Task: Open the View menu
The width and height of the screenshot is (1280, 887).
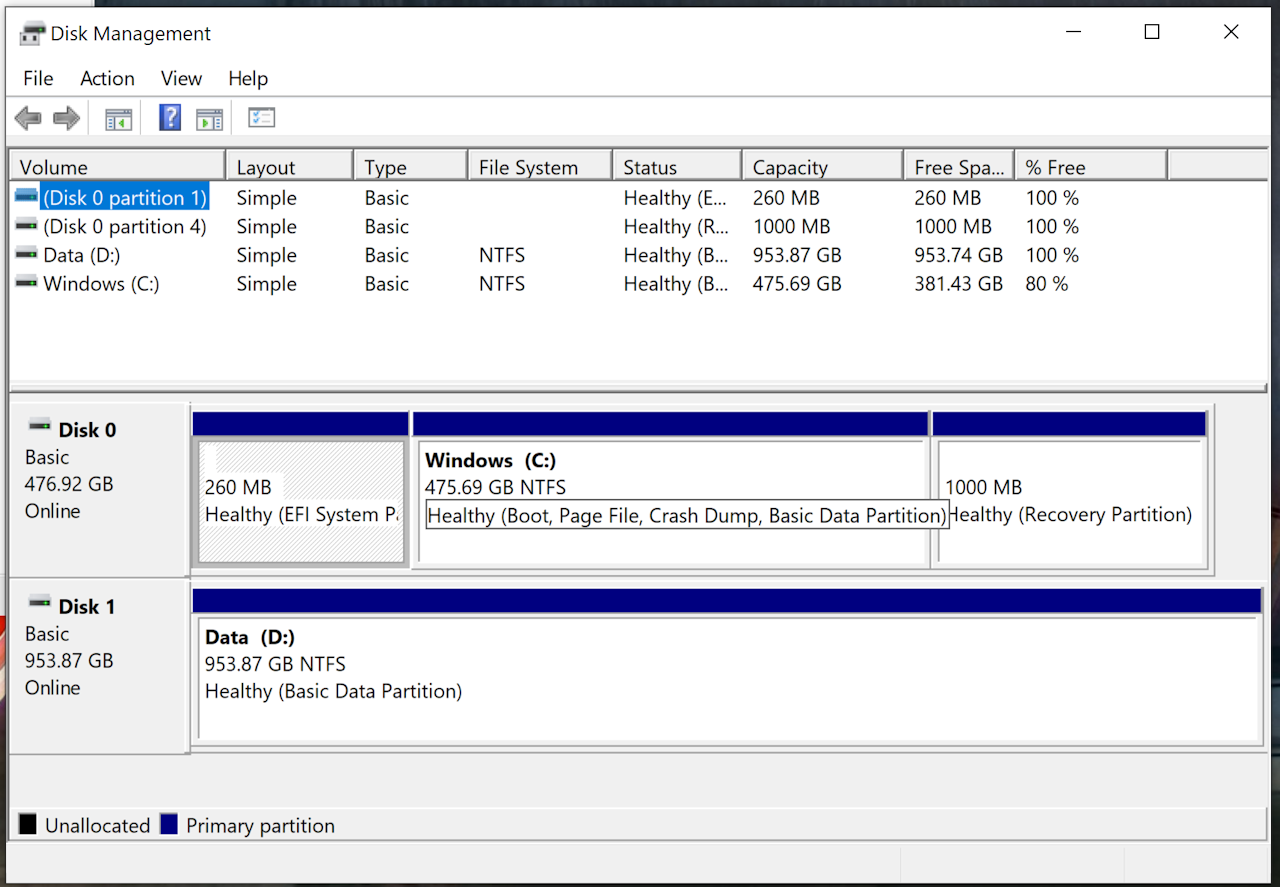Action: coord(181,78)
